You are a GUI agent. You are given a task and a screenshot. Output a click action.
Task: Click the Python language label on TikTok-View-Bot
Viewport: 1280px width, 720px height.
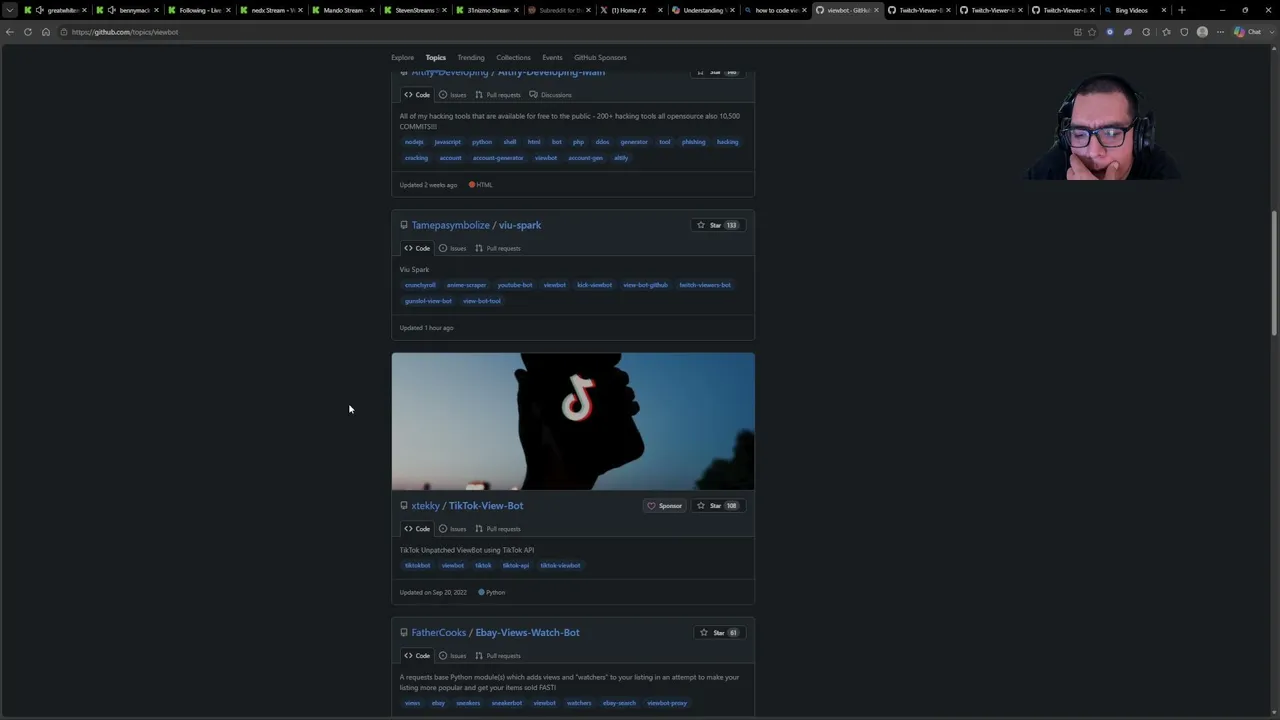point(492,593)
